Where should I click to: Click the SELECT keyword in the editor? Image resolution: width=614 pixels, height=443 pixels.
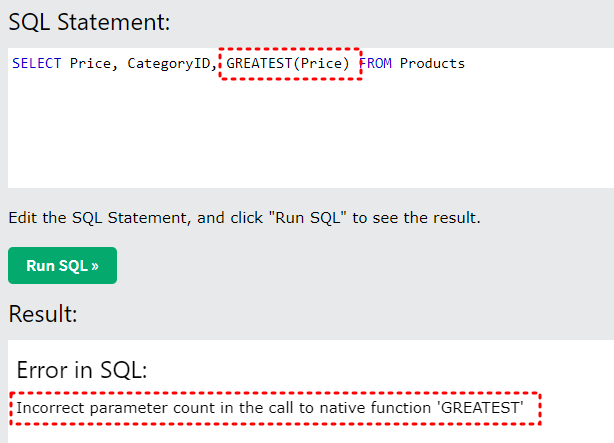pos(36,63)
